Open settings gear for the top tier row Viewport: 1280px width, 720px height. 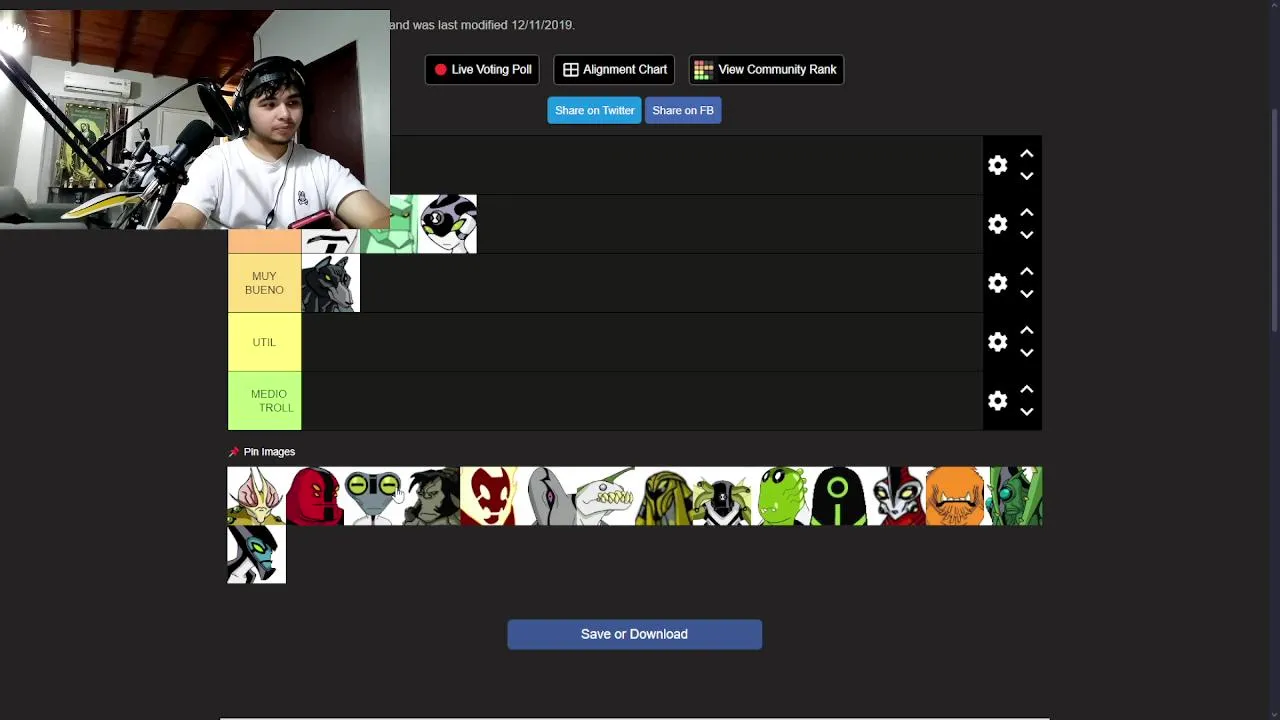pos(997,165)
